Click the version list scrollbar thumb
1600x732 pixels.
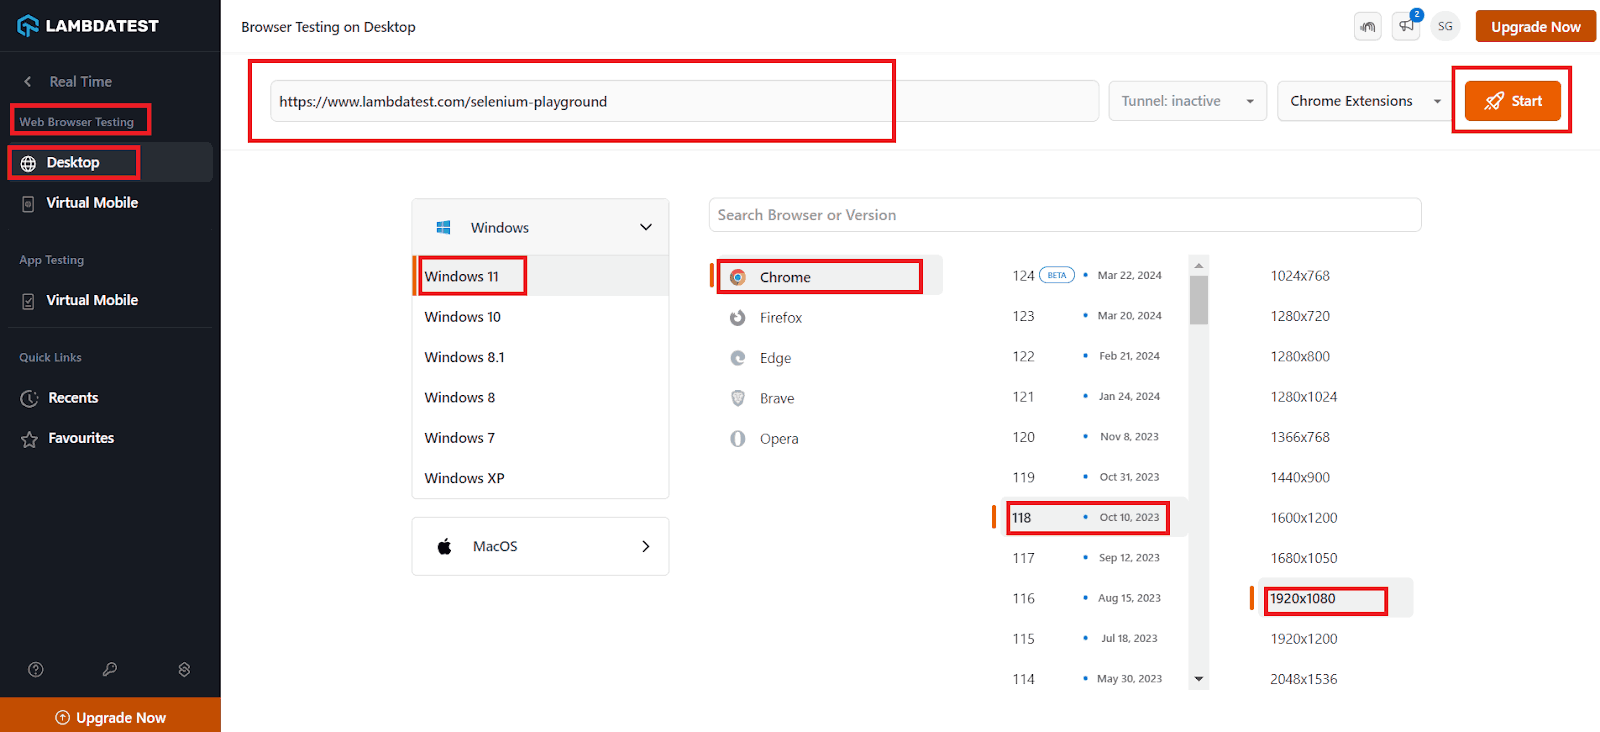point(1199,300)
